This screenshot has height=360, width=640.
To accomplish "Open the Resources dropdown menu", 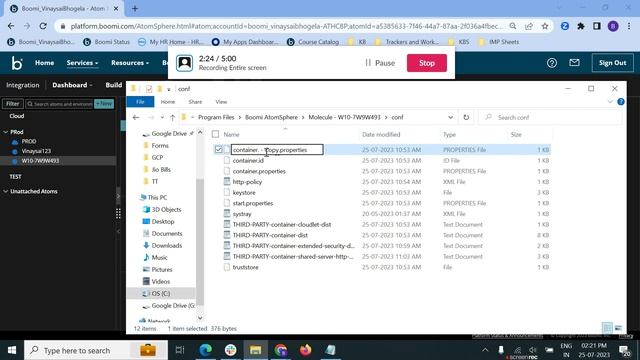I will tap(130, 63).
